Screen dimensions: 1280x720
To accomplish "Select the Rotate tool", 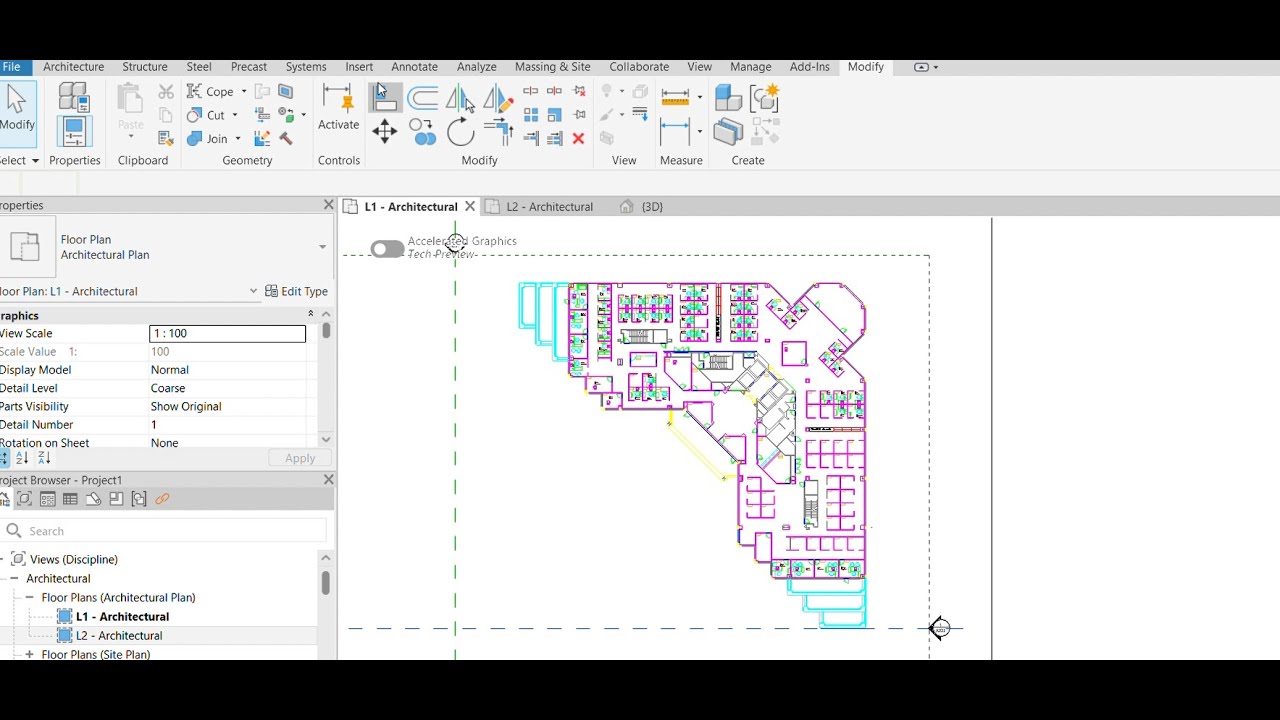I will click(x=461, y=132).
